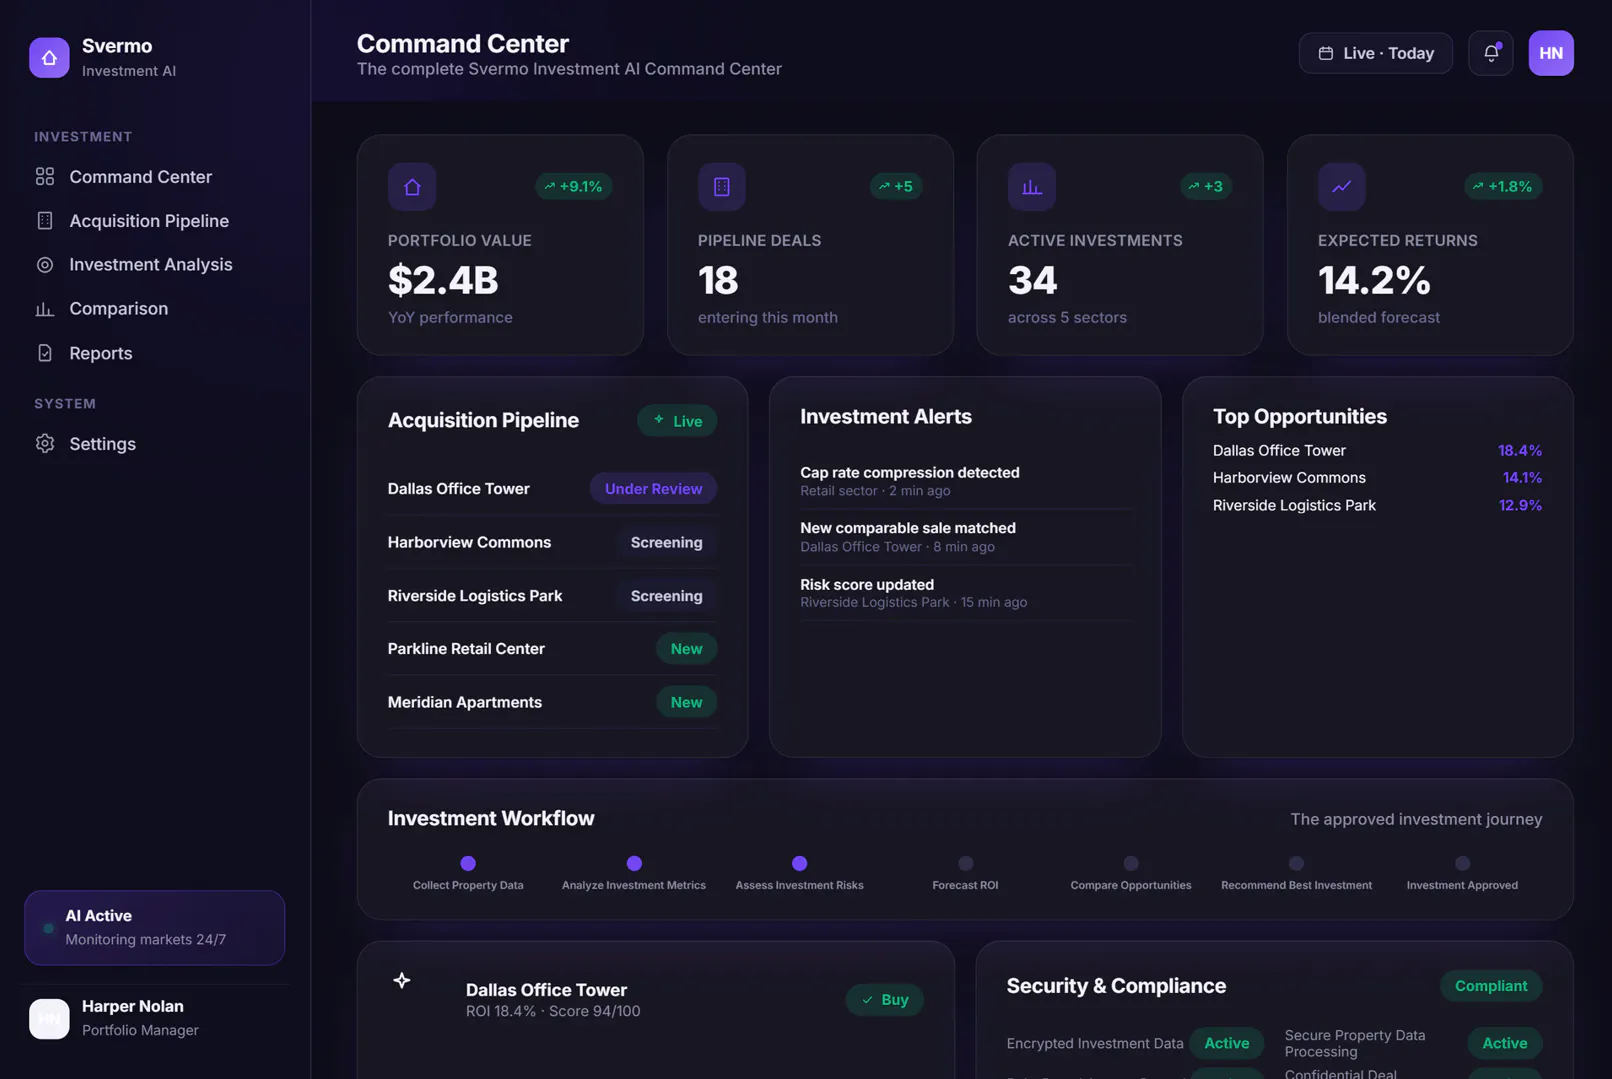The image size is (1612, 1079).
Task: Click the Settings gear icon
Action: pos(45,443)
